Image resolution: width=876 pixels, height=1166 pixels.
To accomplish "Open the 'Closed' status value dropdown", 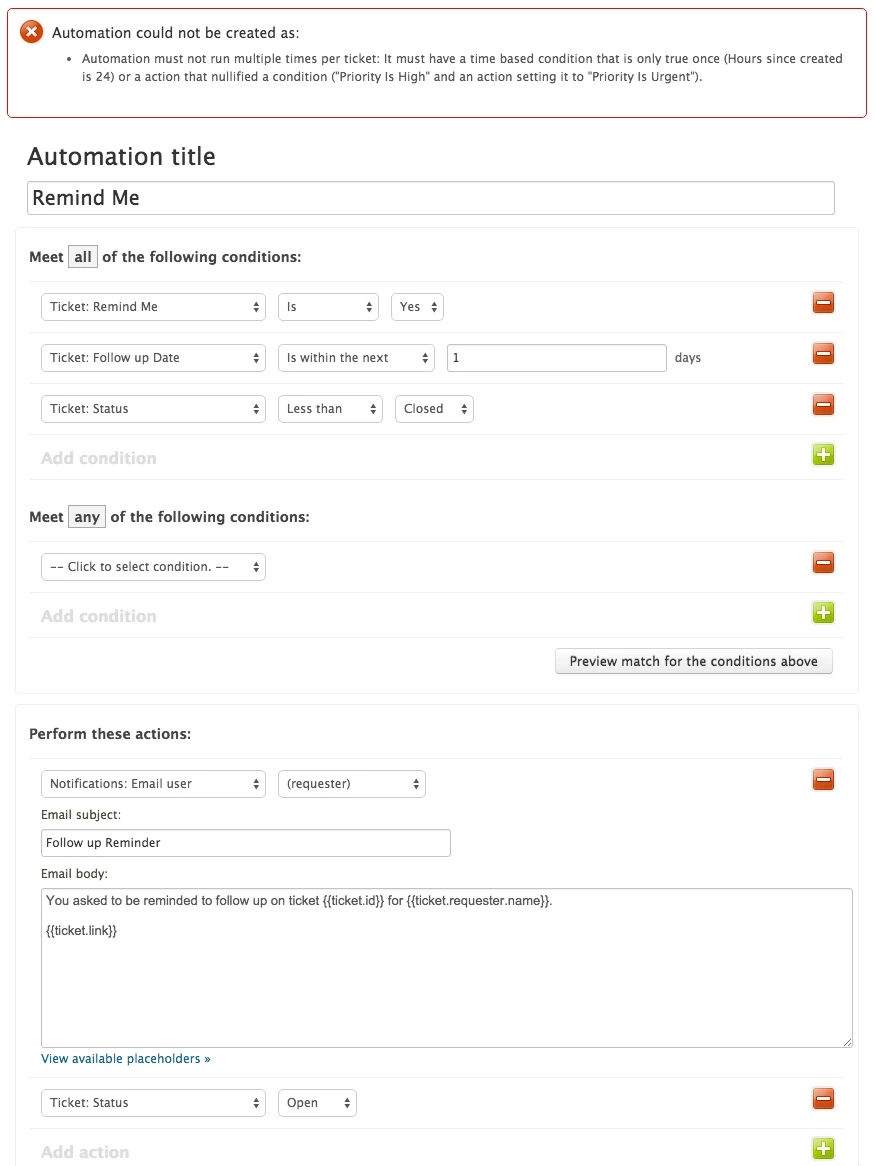I will (x=434, y=409).
